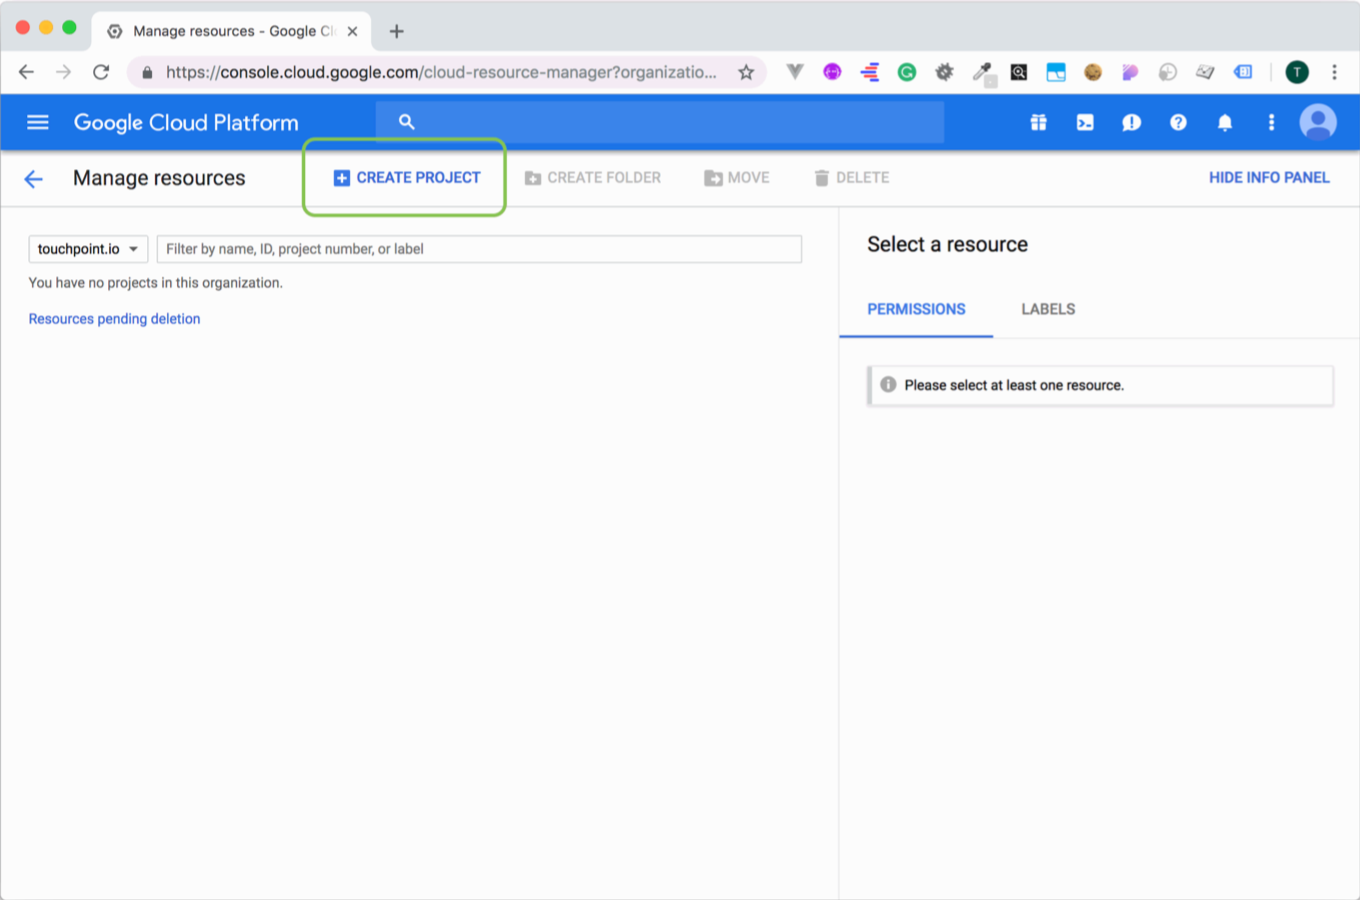1360x900 pixels.
Task: Open the Help question mark icon
Action: (1178, 122)
